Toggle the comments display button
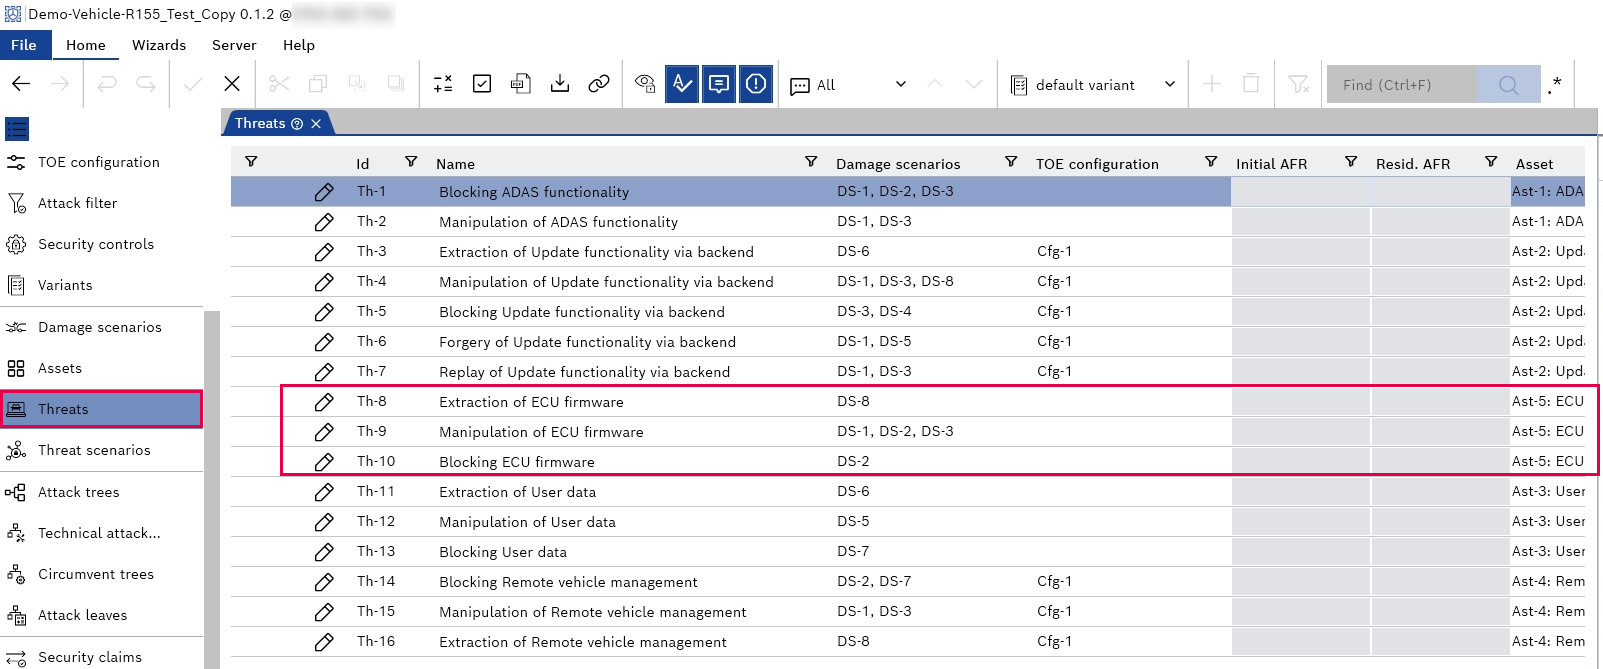Image resolution: width=1603 pixels, height=669 pixels. tap(719, 84)
